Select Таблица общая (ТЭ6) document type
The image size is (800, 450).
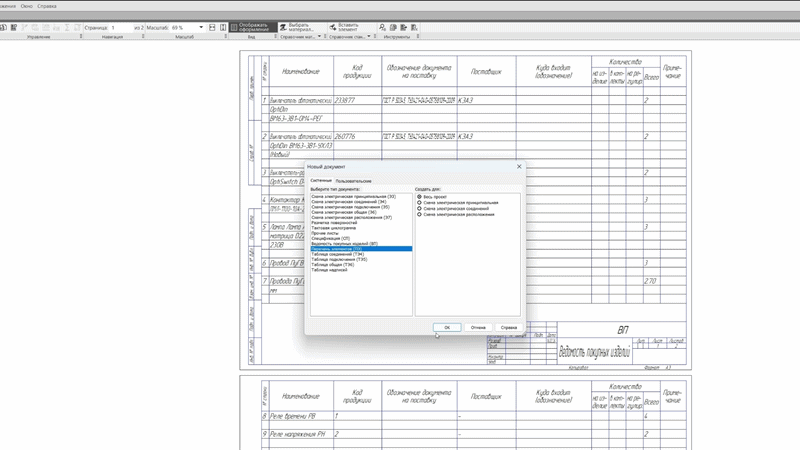click(333, 264)
